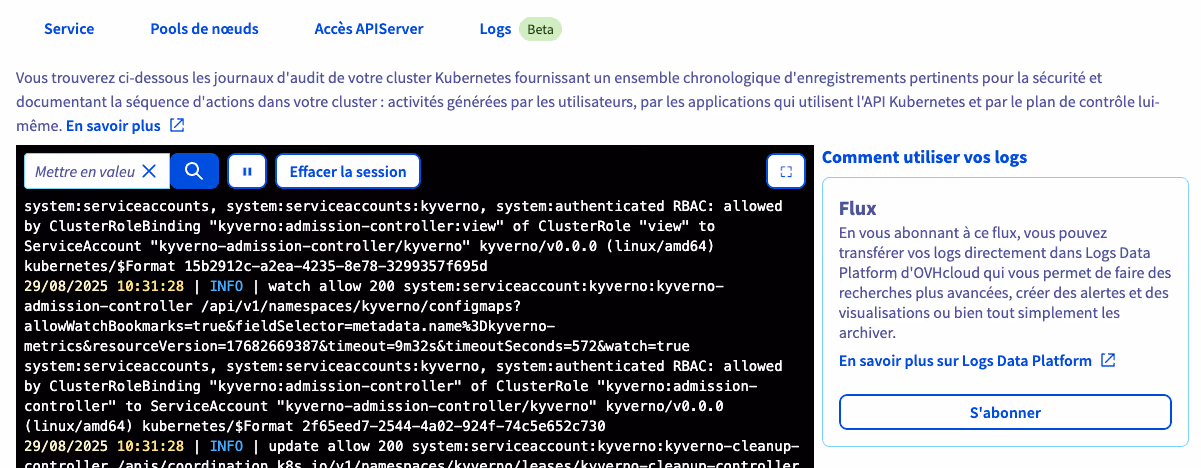Click external link icon beside first En savoir plus
The image size is (1201, 468).
pos(177,126)
